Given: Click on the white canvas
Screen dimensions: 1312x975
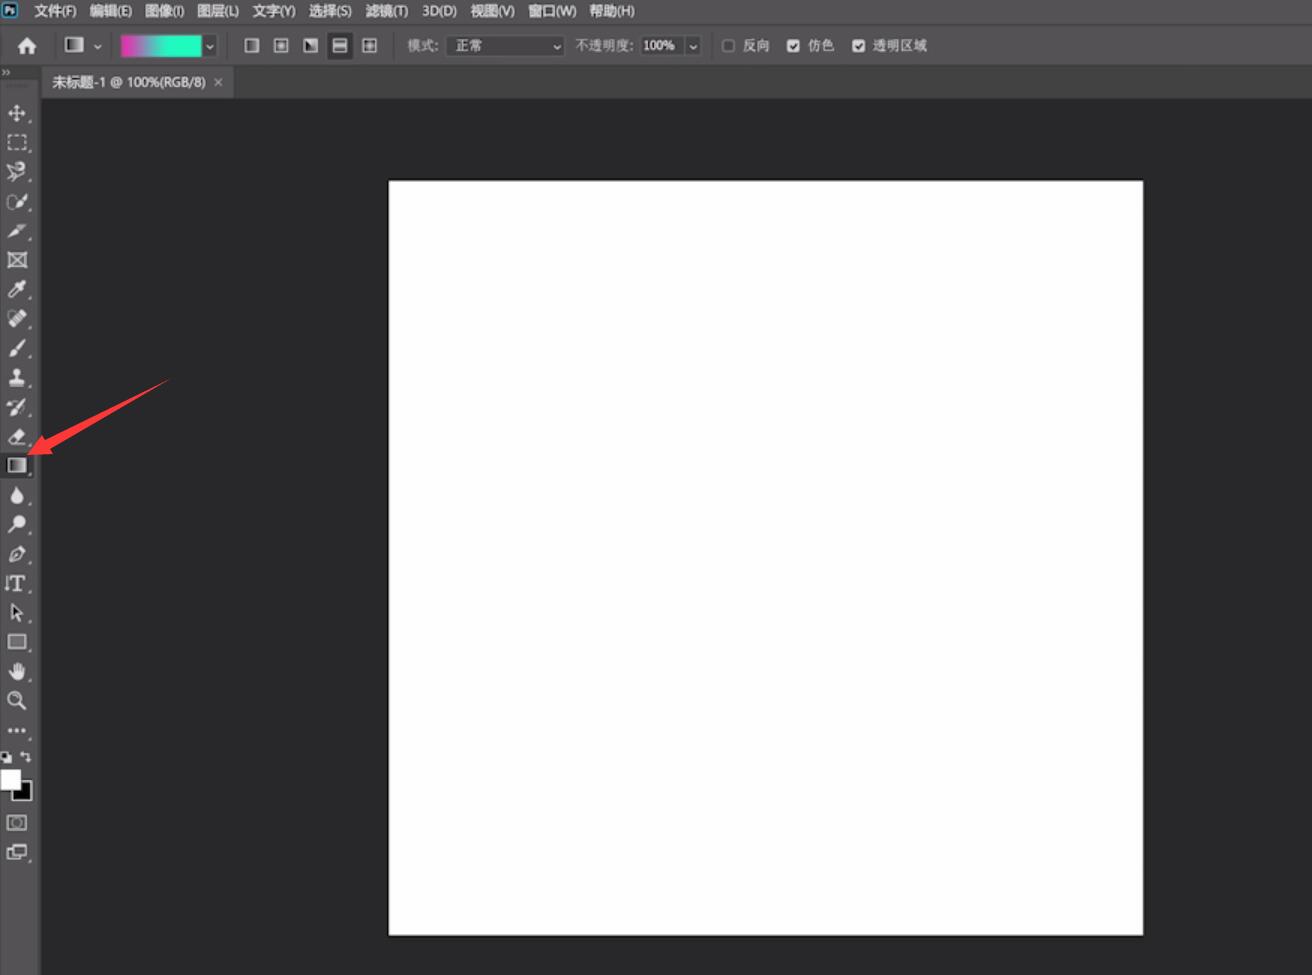Looking at the screenshot, I should (765, 558).
